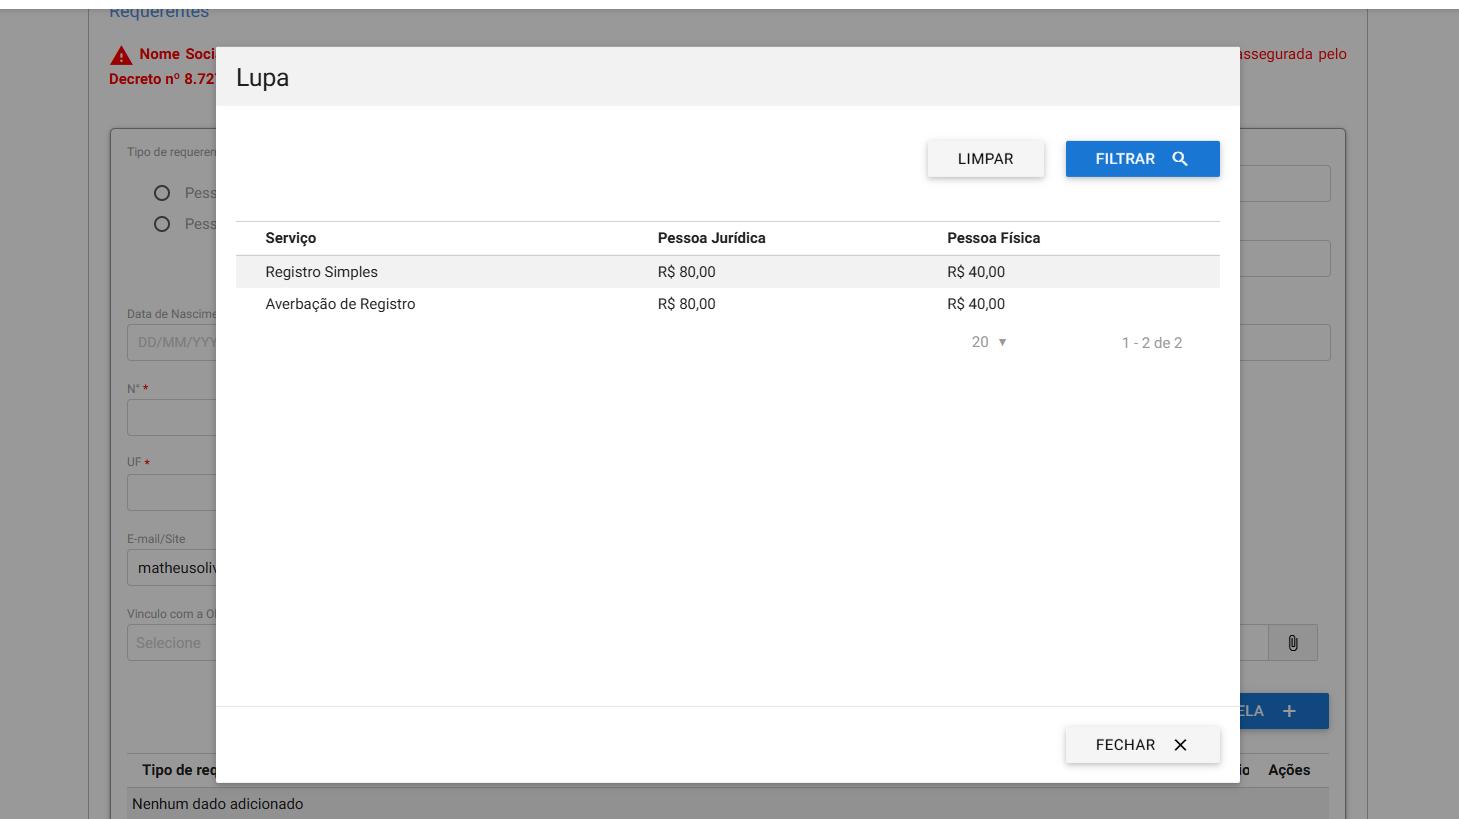
Task: Open the rows-per-page dropdown showing 20
Action: [x=989, y=342]
